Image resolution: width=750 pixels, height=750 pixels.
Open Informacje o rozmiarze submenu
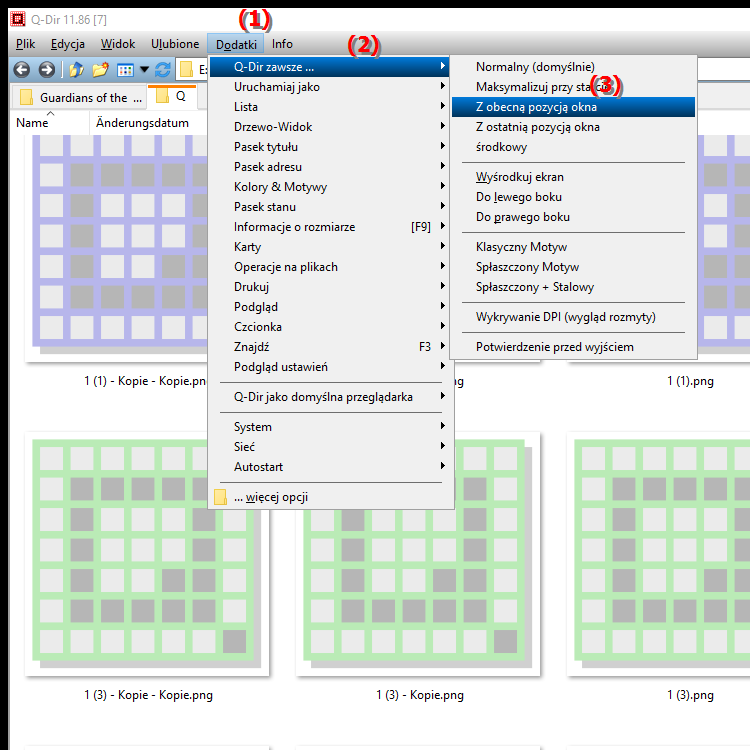330,227
